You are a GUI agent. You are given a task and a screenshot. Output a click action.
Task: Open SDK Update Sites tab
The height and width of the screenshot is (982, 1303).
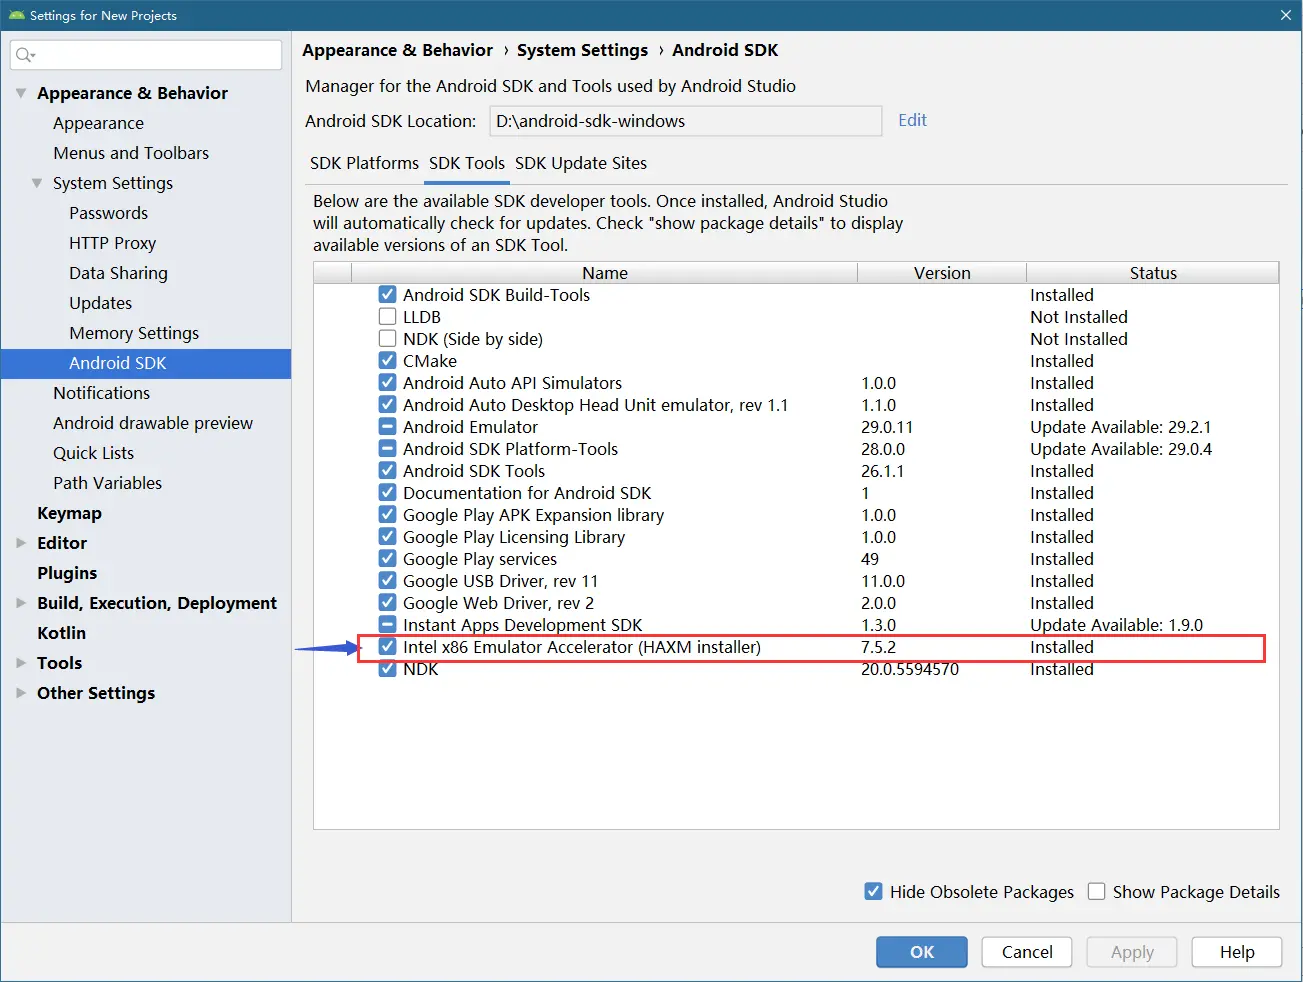click(x=581, y=163)
